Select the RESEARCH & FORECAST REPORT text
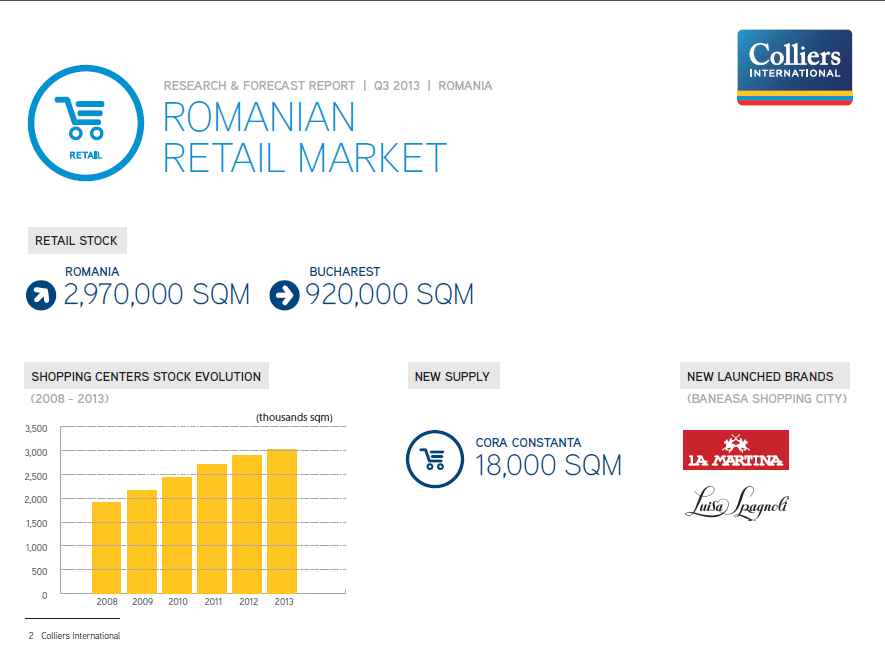 coord(259,86)
